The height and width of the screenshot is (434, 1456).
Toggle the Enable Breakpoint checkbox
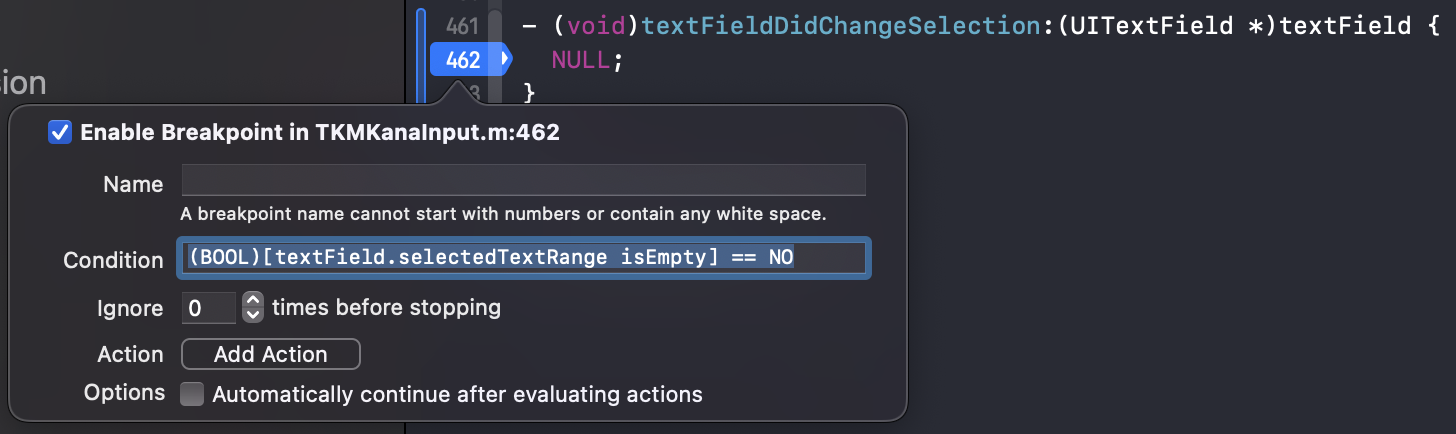[60, 132]
